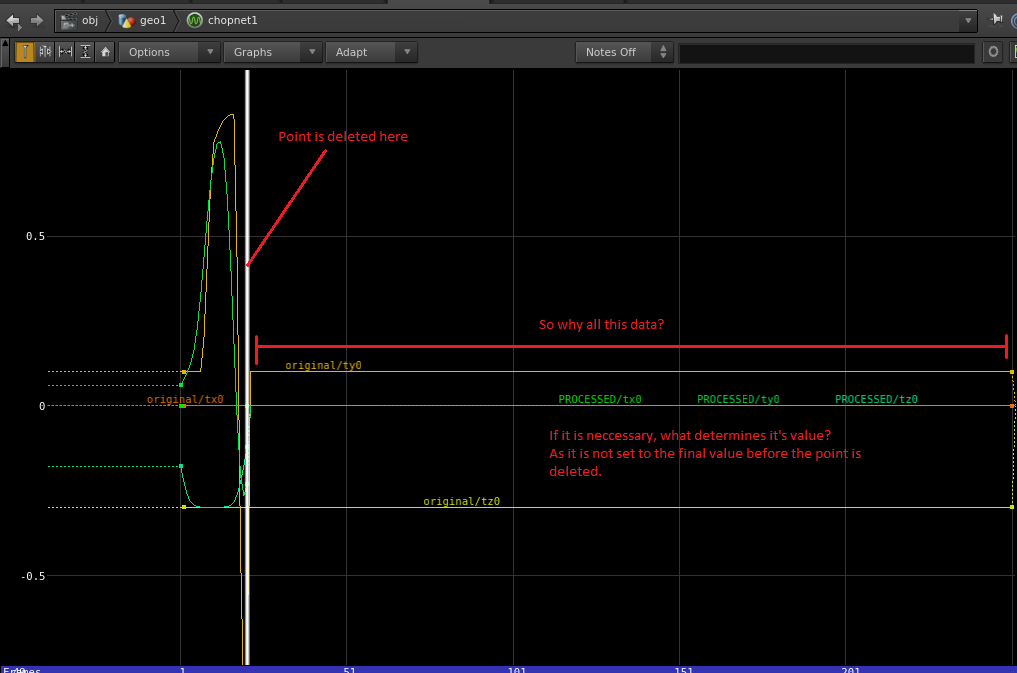The width and height of the screenshot is (1017, 673).
Task: Select the original/tz0 channel label
Action: coord(462,501)
